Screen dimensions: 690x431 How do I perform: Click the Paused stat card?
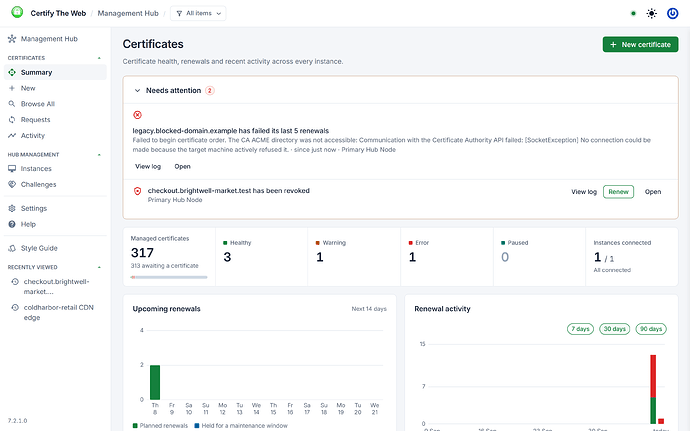pos(540,257)
